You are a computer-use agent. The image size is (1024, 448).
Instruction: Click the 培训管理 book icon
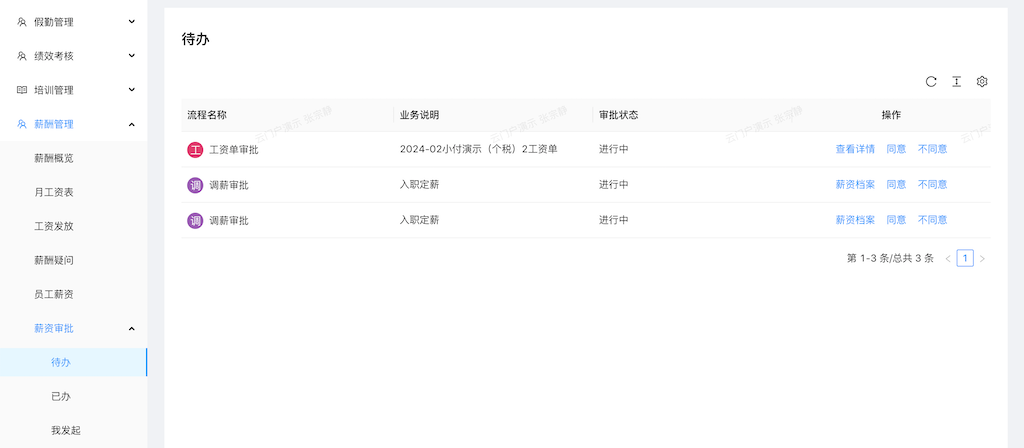point(22,90)
